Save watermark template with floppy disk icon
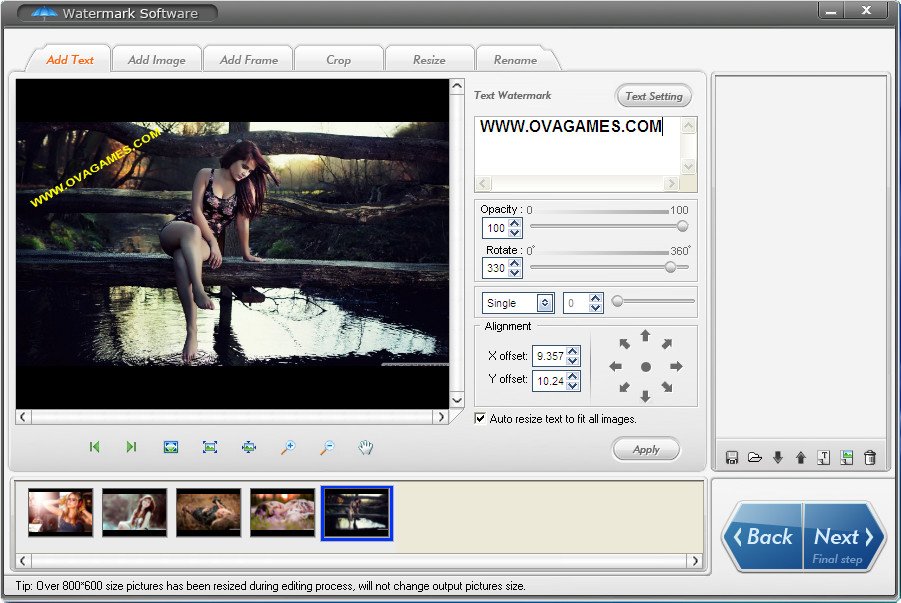Screen dimensions: 901x603 coord(731,458)
